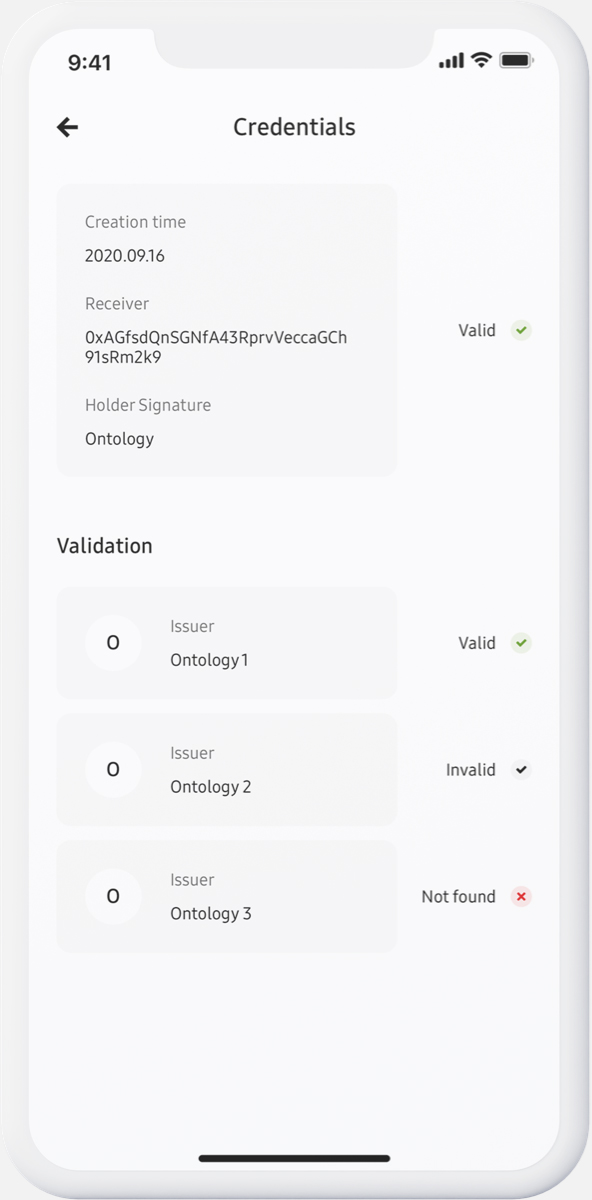
Task: Tap red X icon for Ontology 3
Action: coord(520,897)
